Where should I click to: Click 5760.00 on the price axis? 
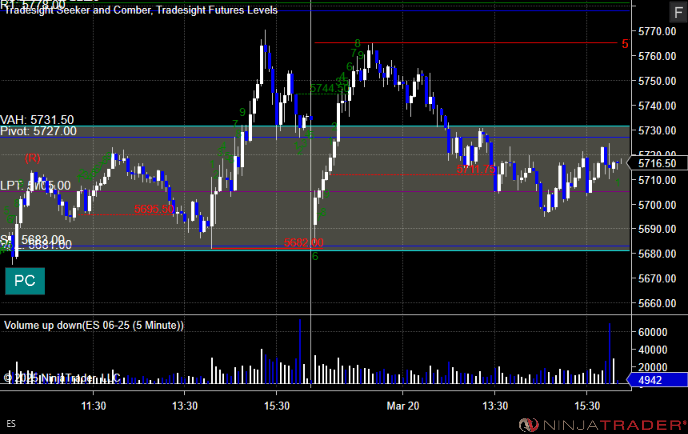657,56
